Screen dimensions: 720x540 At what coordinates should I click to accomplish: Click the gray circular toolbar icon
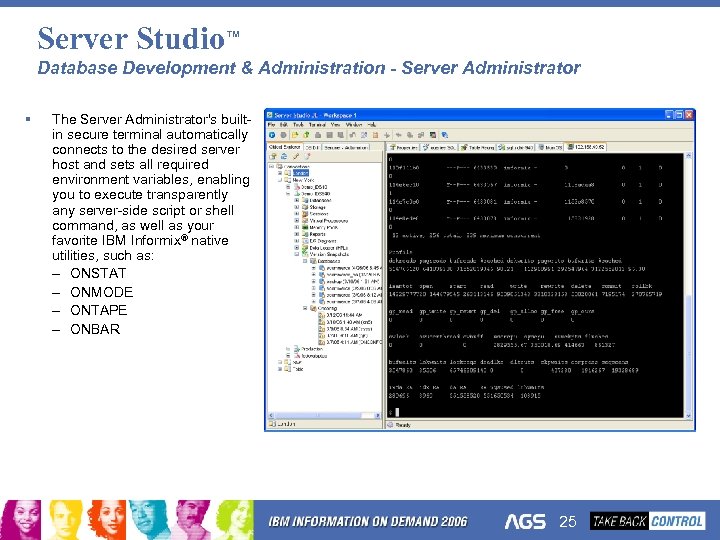(x=283, y=135)
